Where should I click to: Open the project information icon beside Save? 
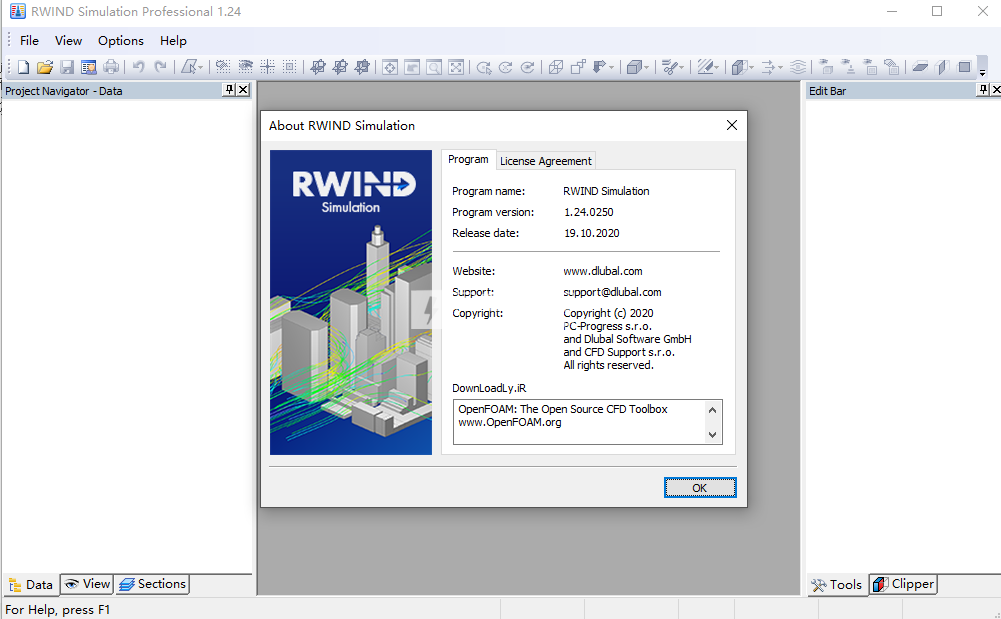pos(89,67)
